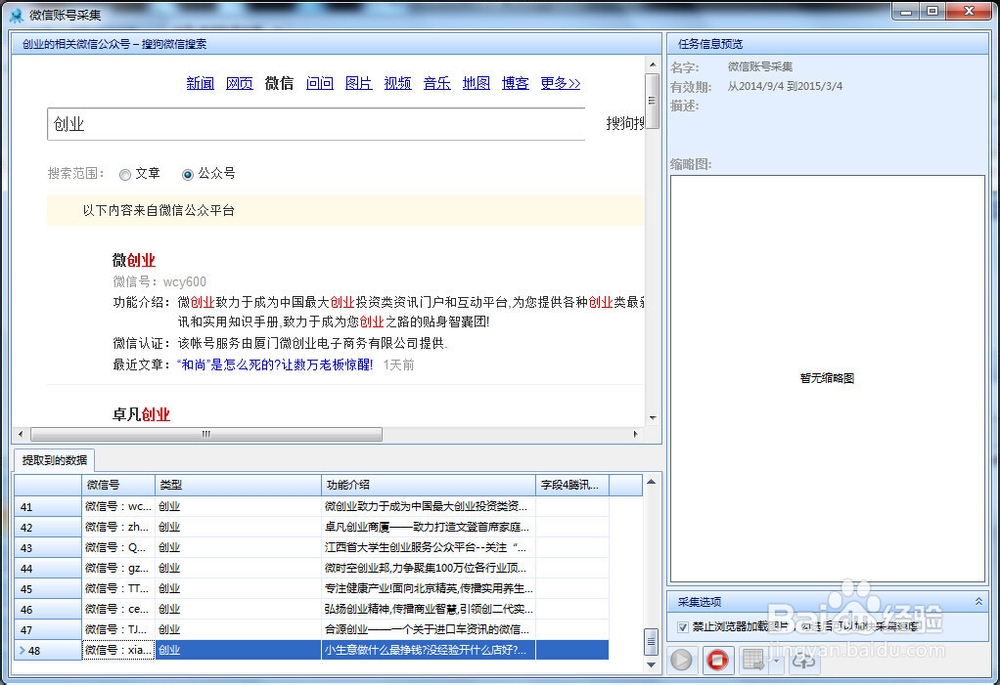This screenshot has height=685, width=1000.
Task: Open the 地图 navigation link
Action: pyautogui.click(x=476, y=83)
